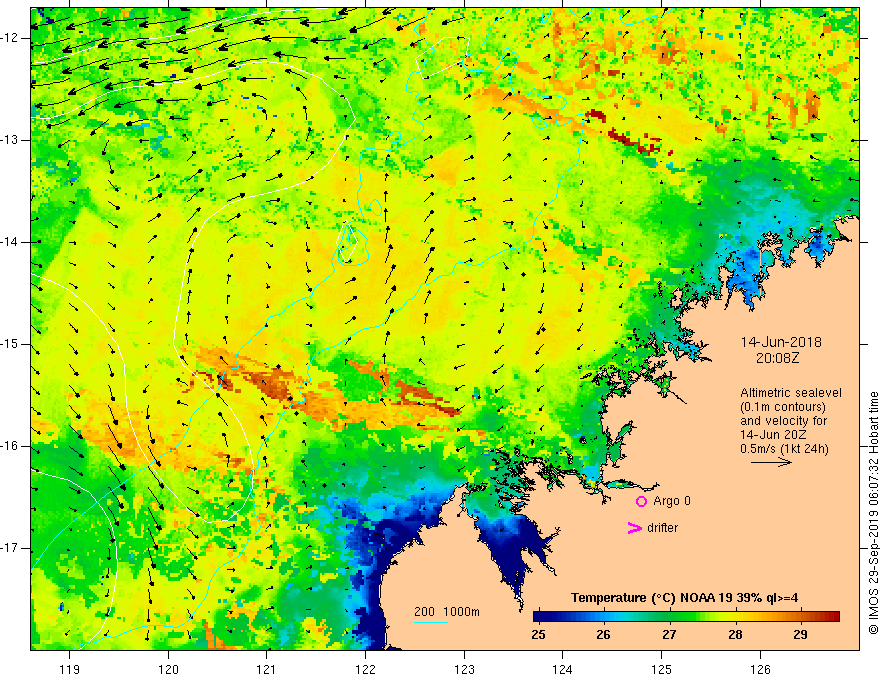Click the longitude axis label 124

click(563, 669)
